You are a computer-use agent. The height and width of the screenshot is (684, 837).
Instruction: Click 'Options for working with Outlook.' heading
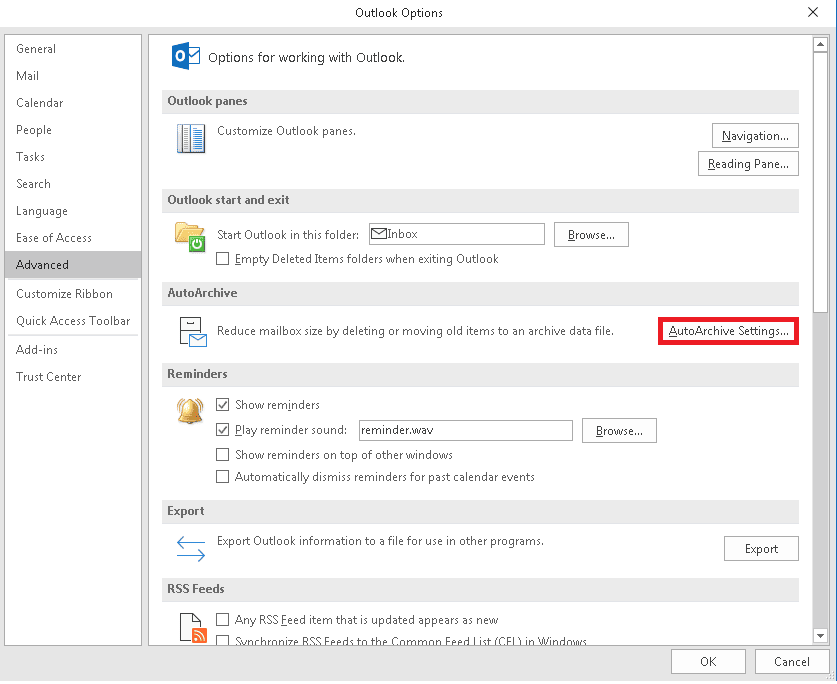pos(306,58)
